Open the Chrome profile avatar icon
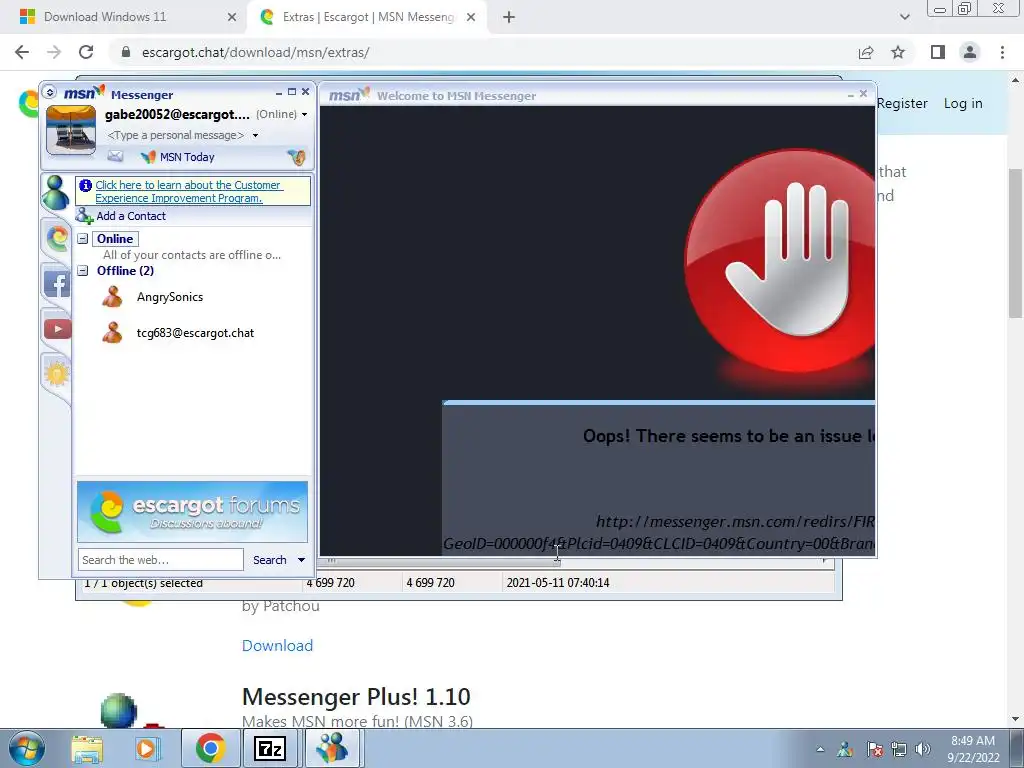The width and height of the screenshot is (1024, 768). tap(970, 52)
